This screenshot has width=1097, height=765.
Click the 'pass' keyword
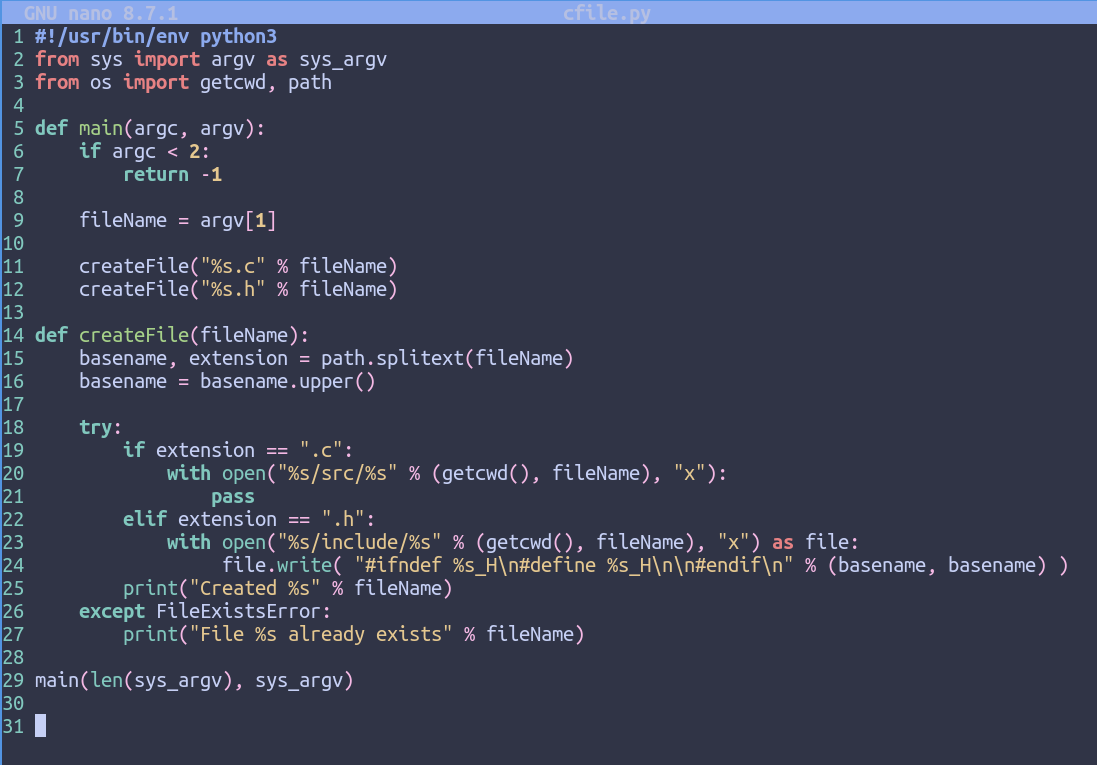click(x=233, y=497)
